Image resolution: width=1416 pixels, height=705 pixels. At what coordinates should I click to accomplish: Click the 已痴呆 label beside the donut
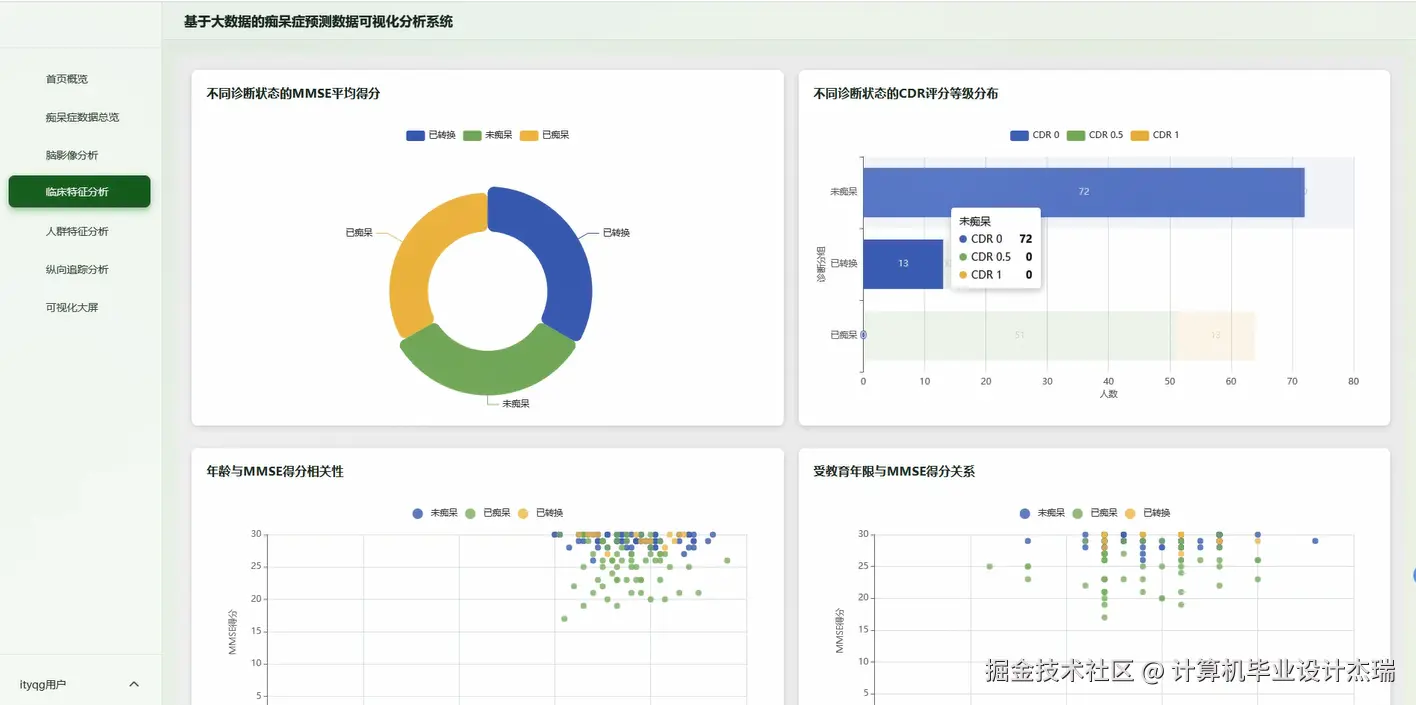pos(359,232)
